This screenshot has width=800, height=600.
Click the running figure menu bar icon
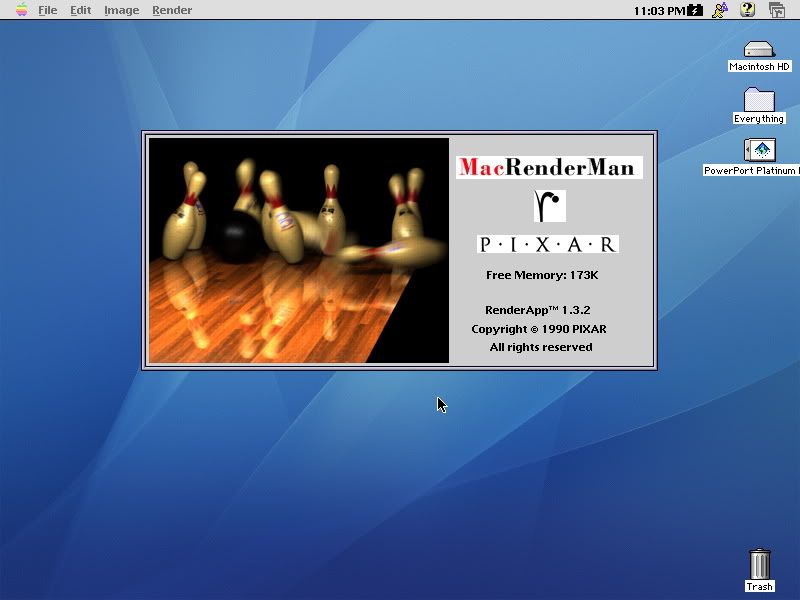tap(720, 10)
